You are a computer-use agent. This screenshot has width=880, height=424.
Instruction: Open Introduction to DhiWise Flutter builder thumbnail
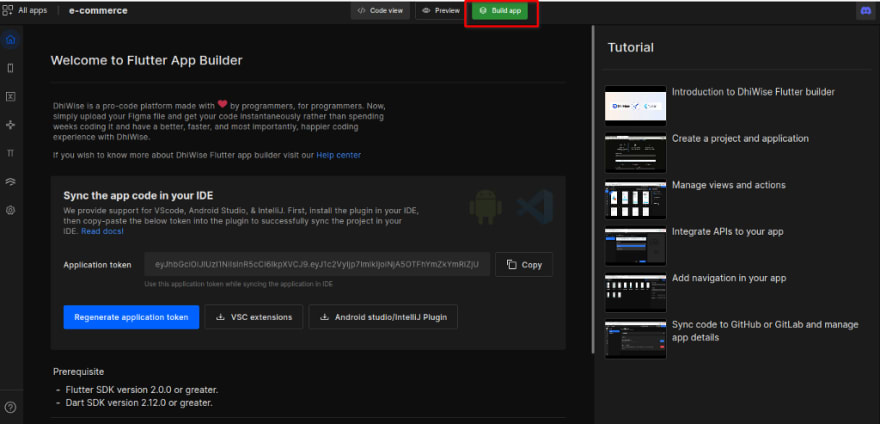click(x=635, y=105)
